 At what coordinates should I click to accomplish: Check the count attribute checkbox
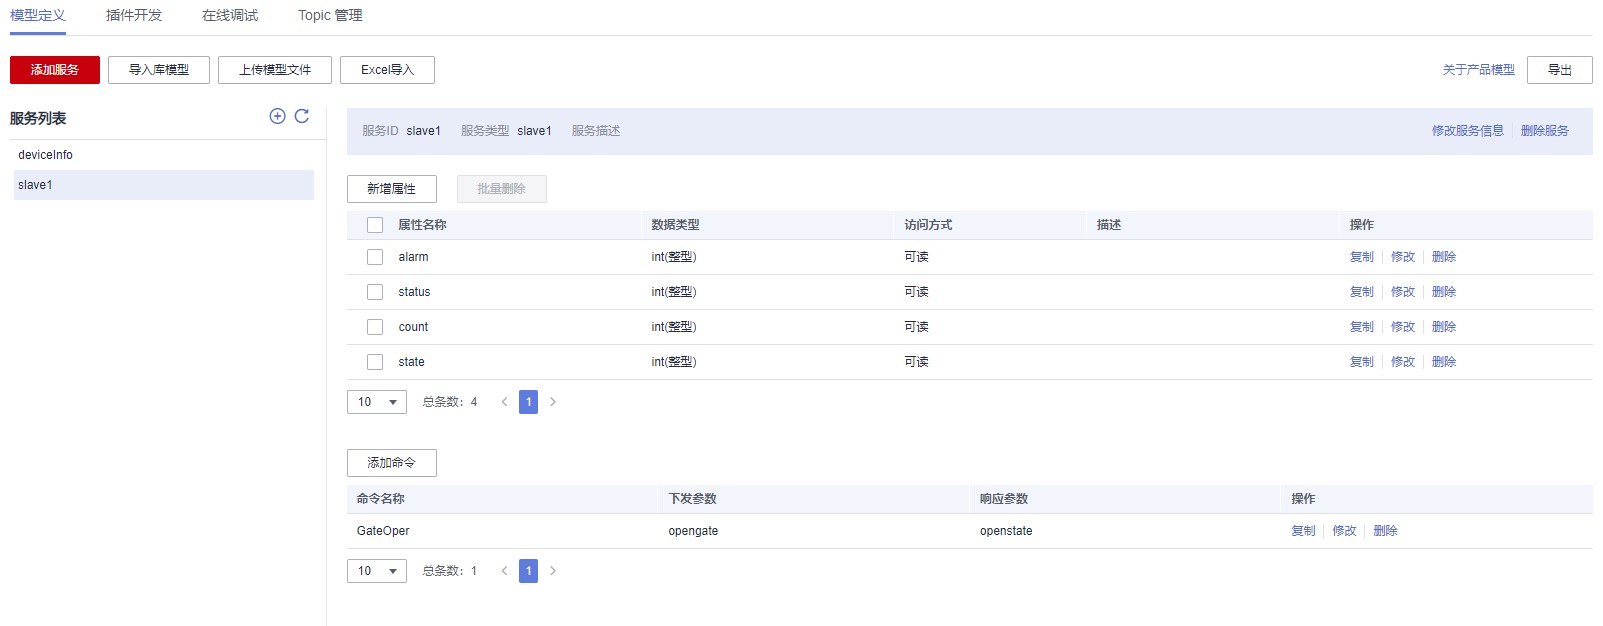375,327
